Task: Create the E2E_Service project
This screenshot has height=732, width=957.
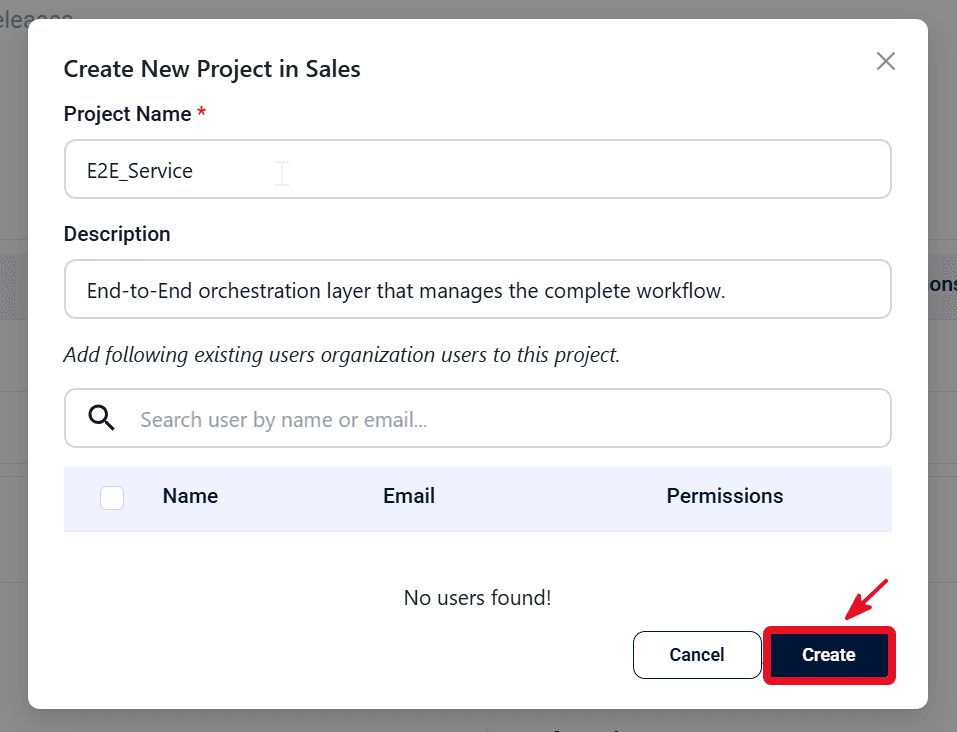Action: click(829, 654)
